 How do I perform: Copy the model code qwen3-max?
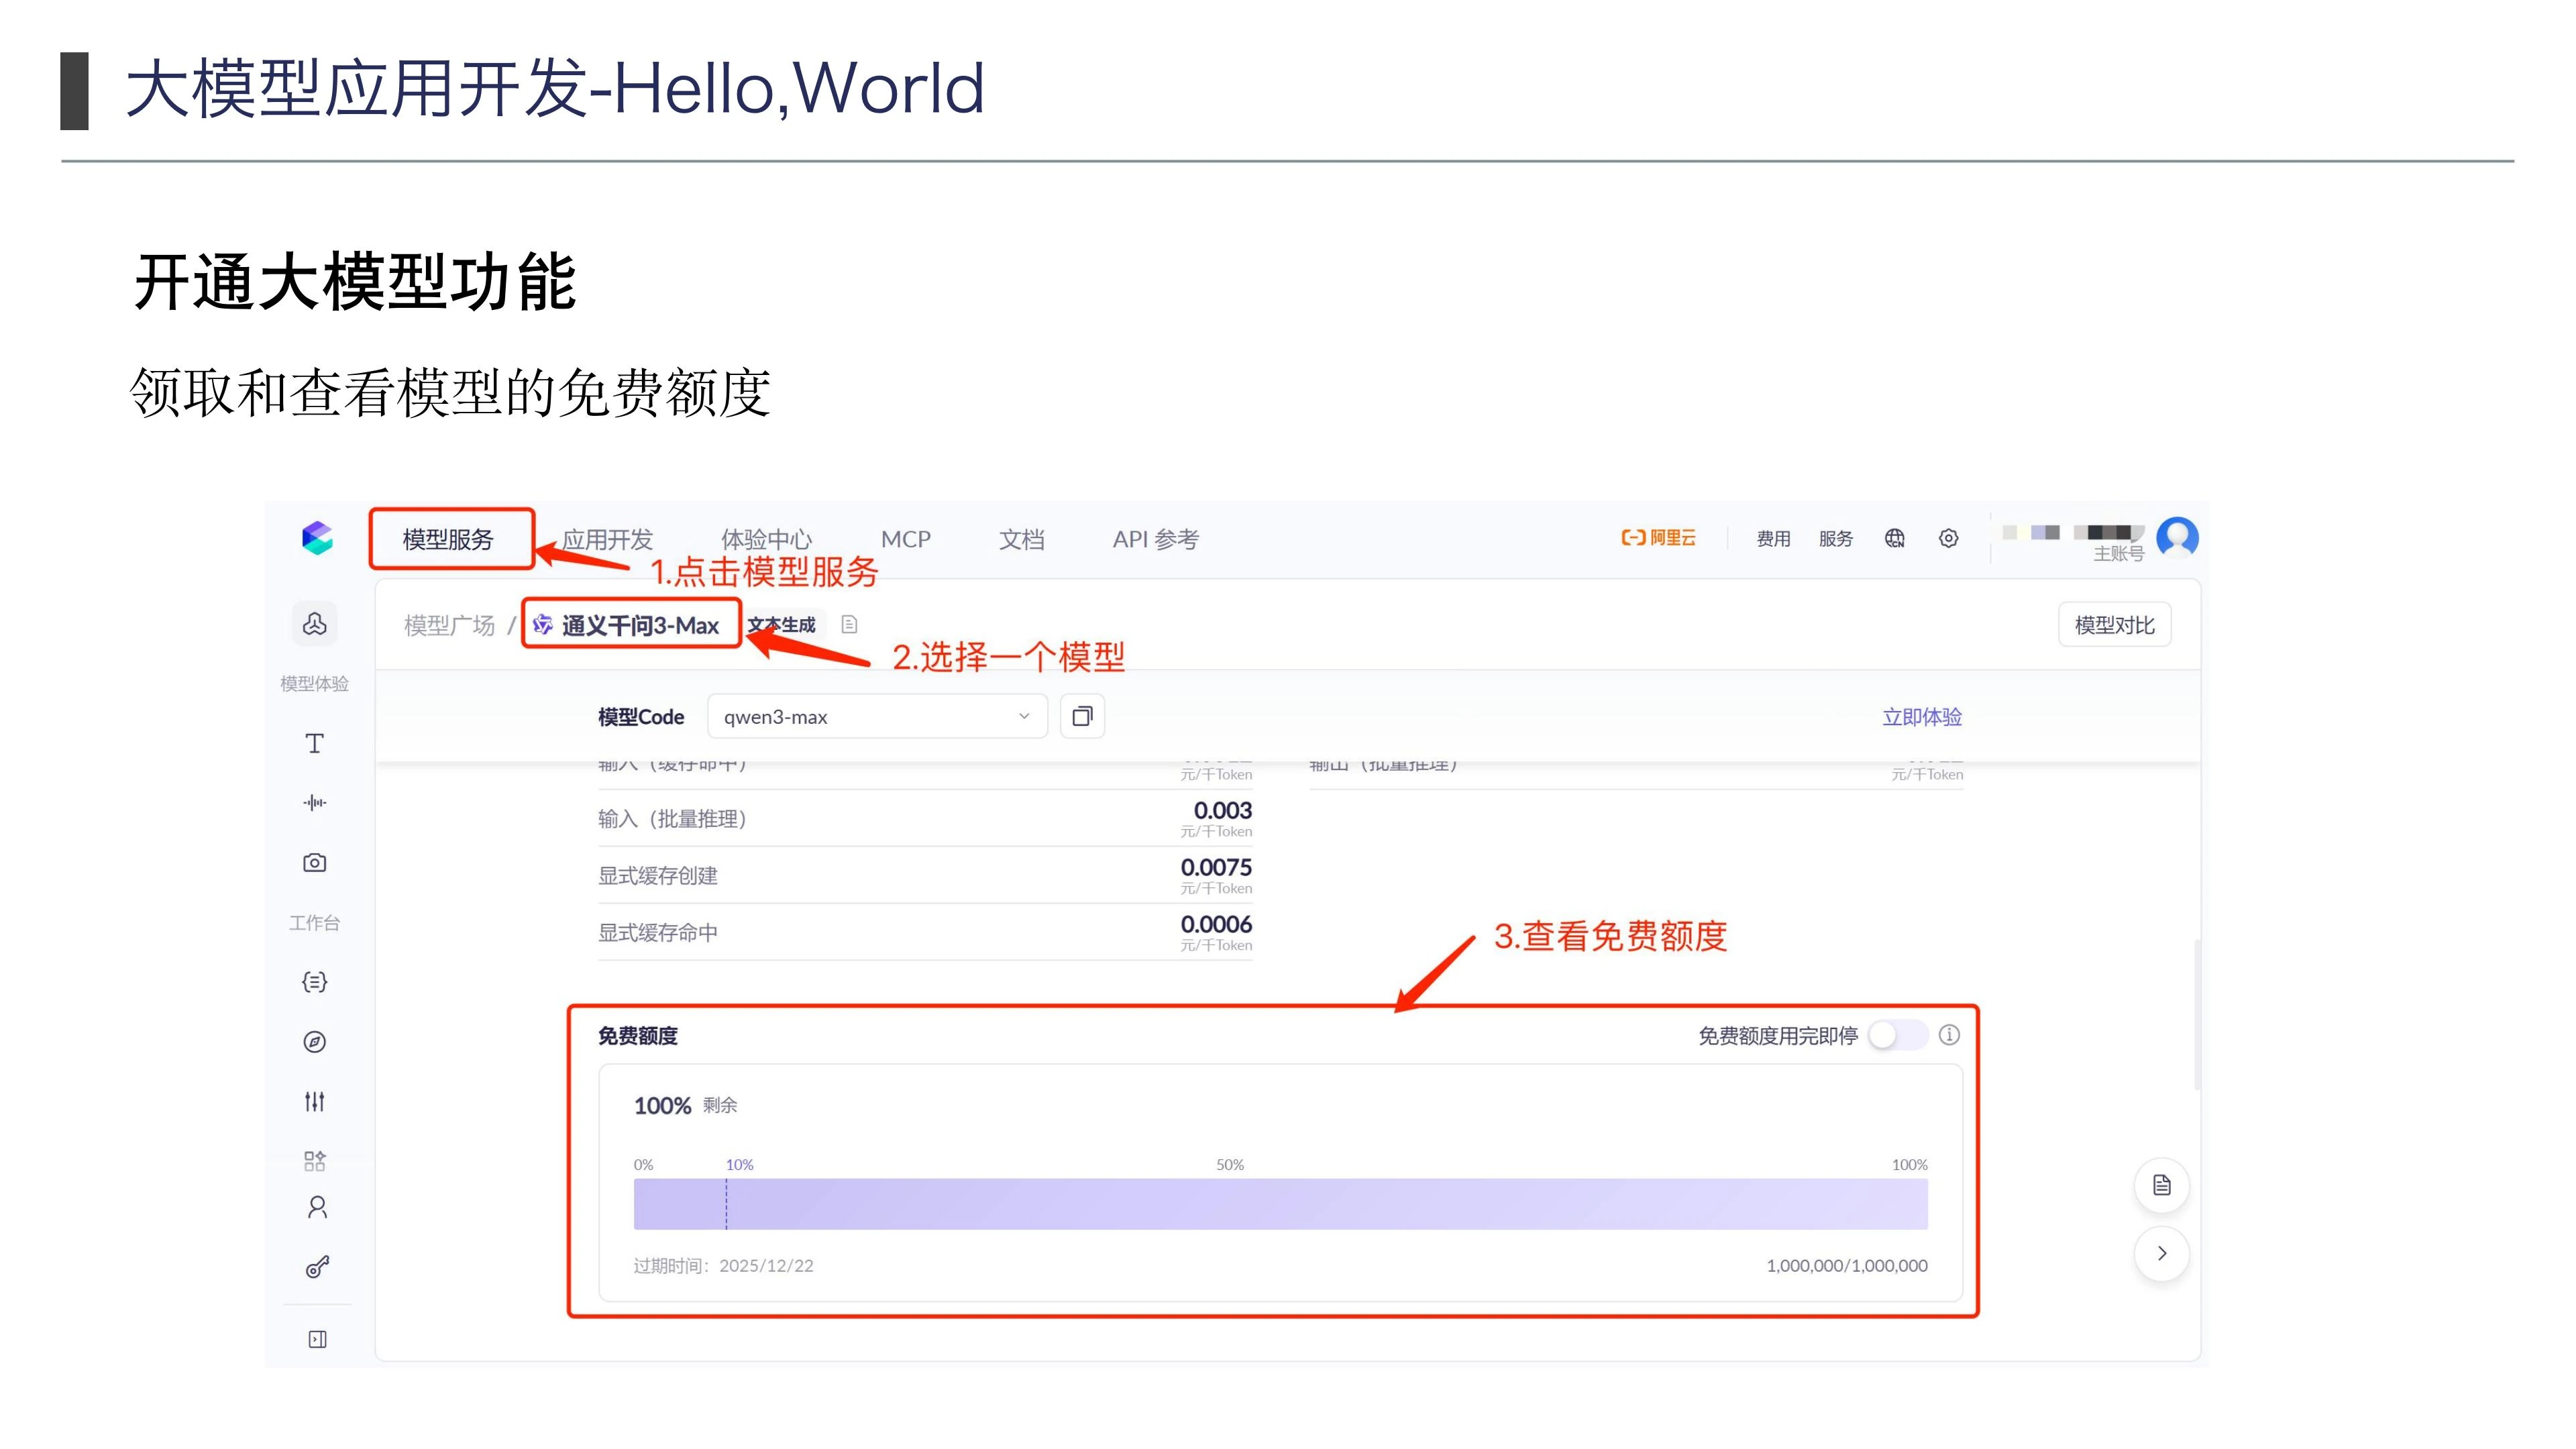(x=1082, y=716)
